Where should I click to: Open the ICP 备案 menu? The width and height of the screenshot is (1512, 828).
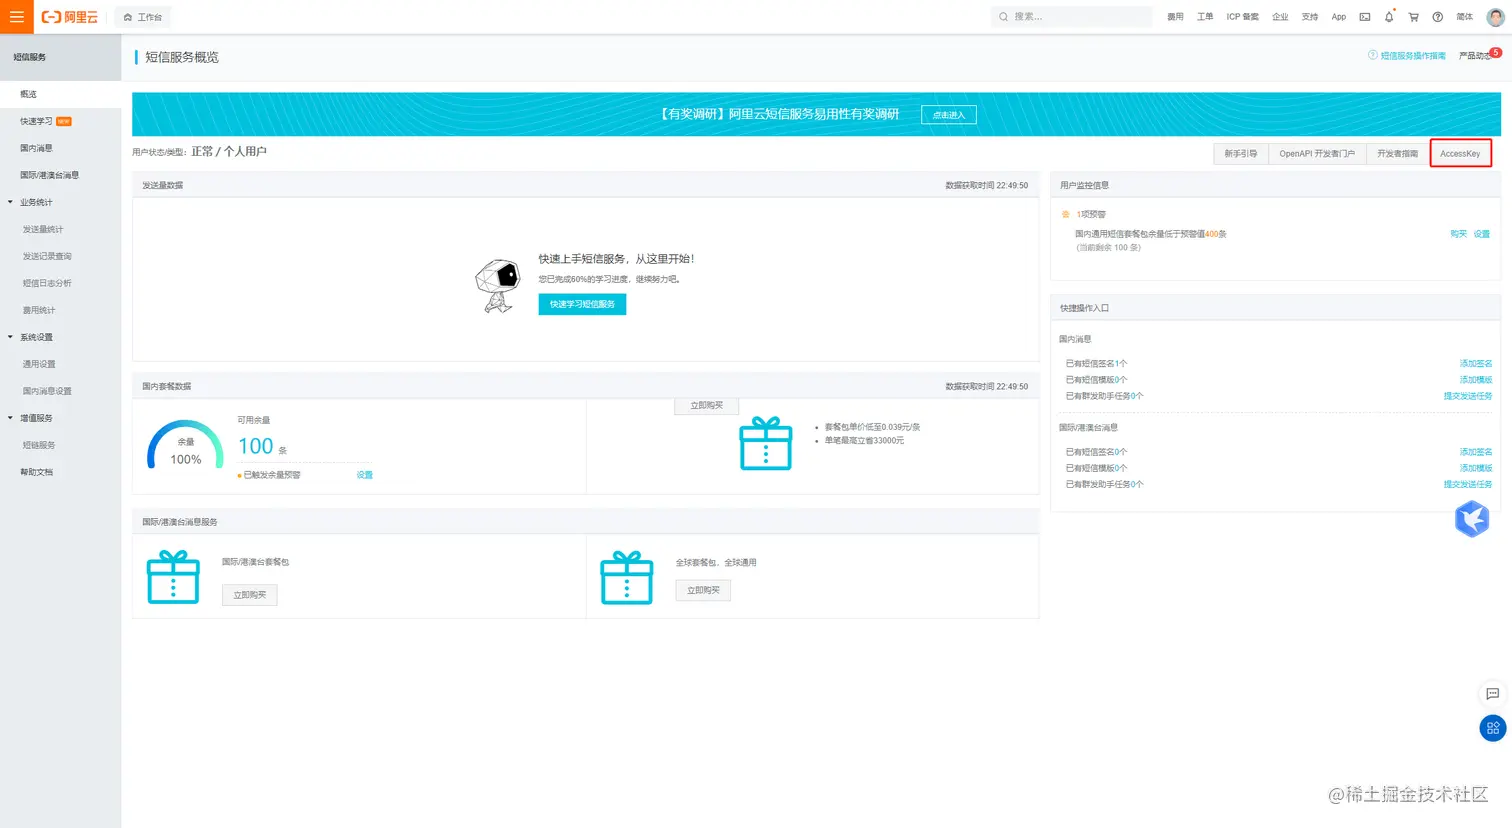point(1243,17)
